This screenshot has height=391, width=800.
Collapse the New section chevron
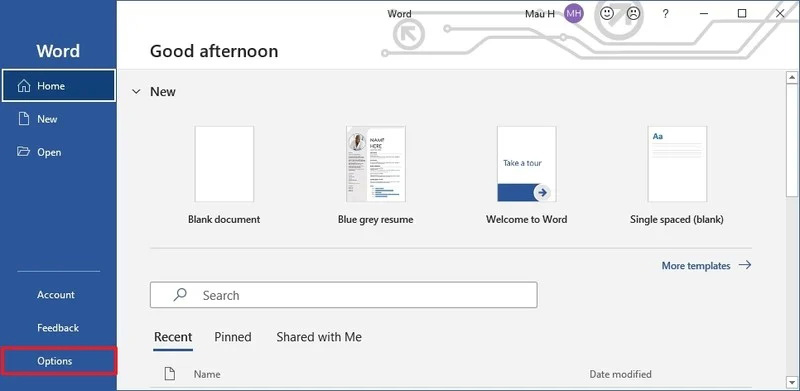tap(136, 92)
